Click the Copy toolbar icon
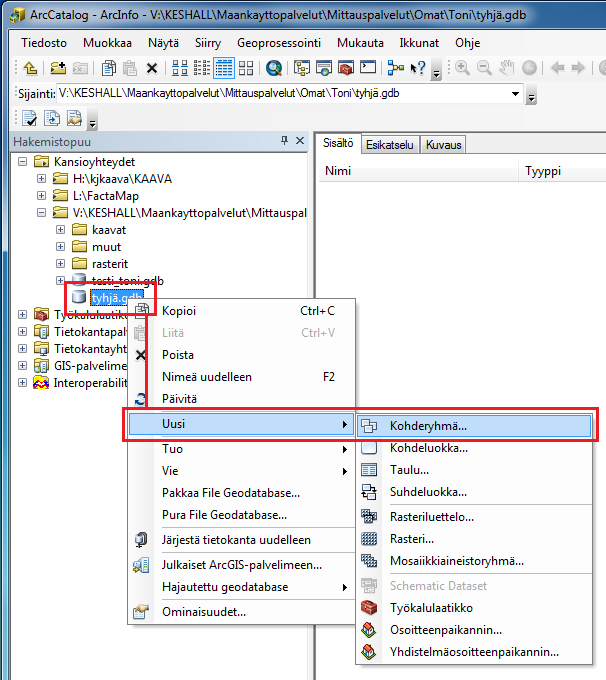The width and height of the screenshot is (606, 680). click(108, 68)
